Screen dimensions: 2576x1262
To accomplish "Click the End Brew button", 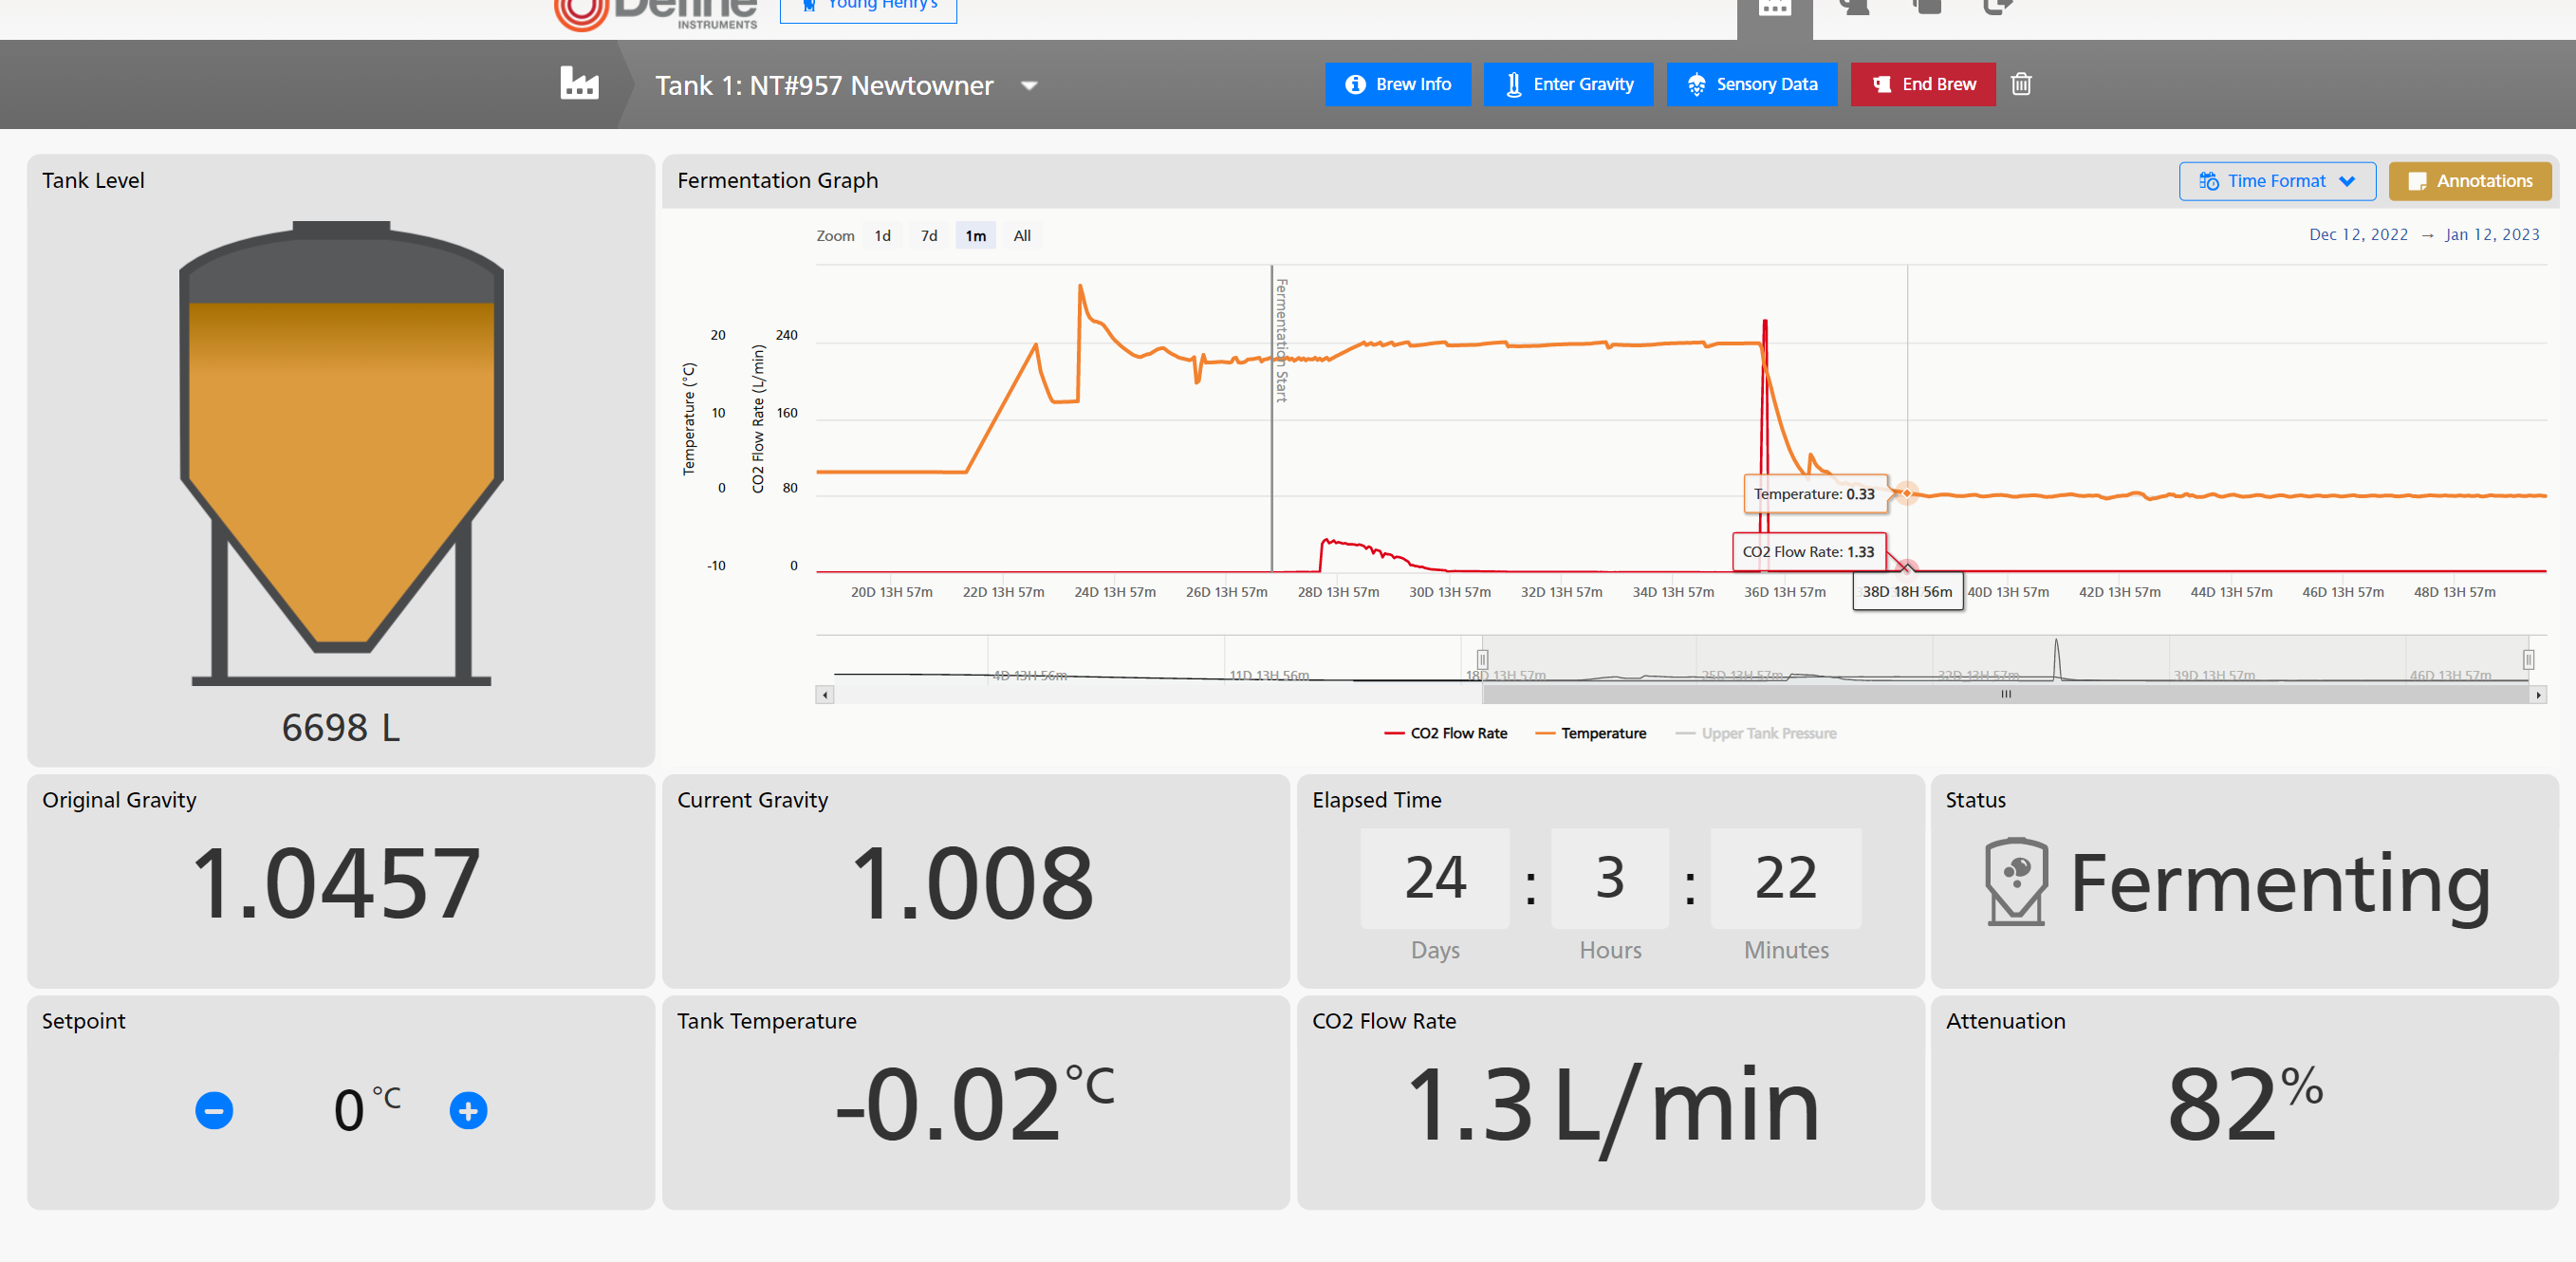I will coord(1922,84).
